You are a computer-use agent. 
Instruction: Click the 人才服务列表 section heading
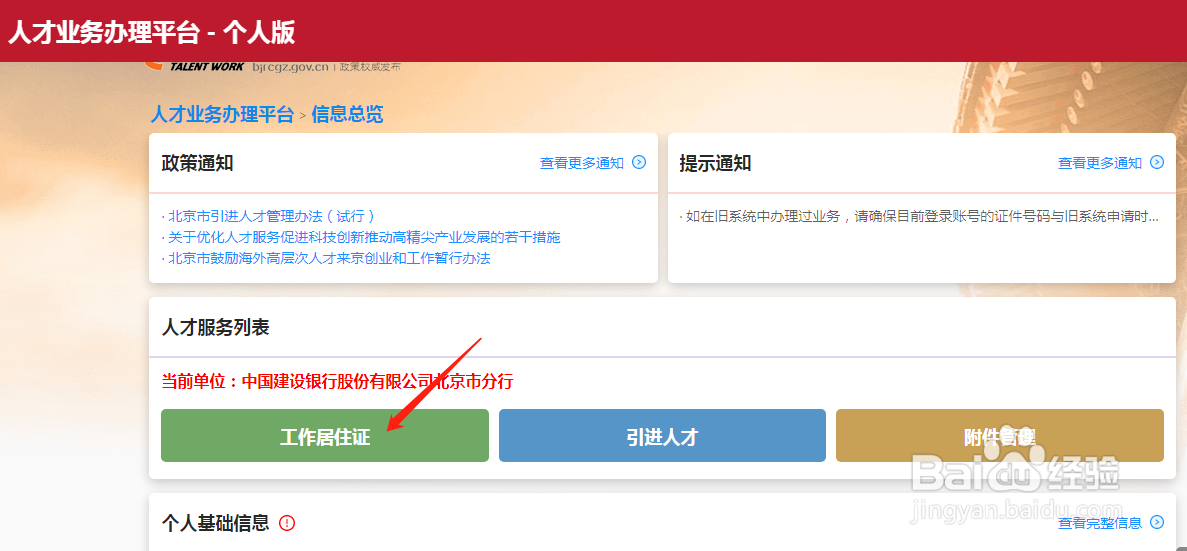(216, 327)
